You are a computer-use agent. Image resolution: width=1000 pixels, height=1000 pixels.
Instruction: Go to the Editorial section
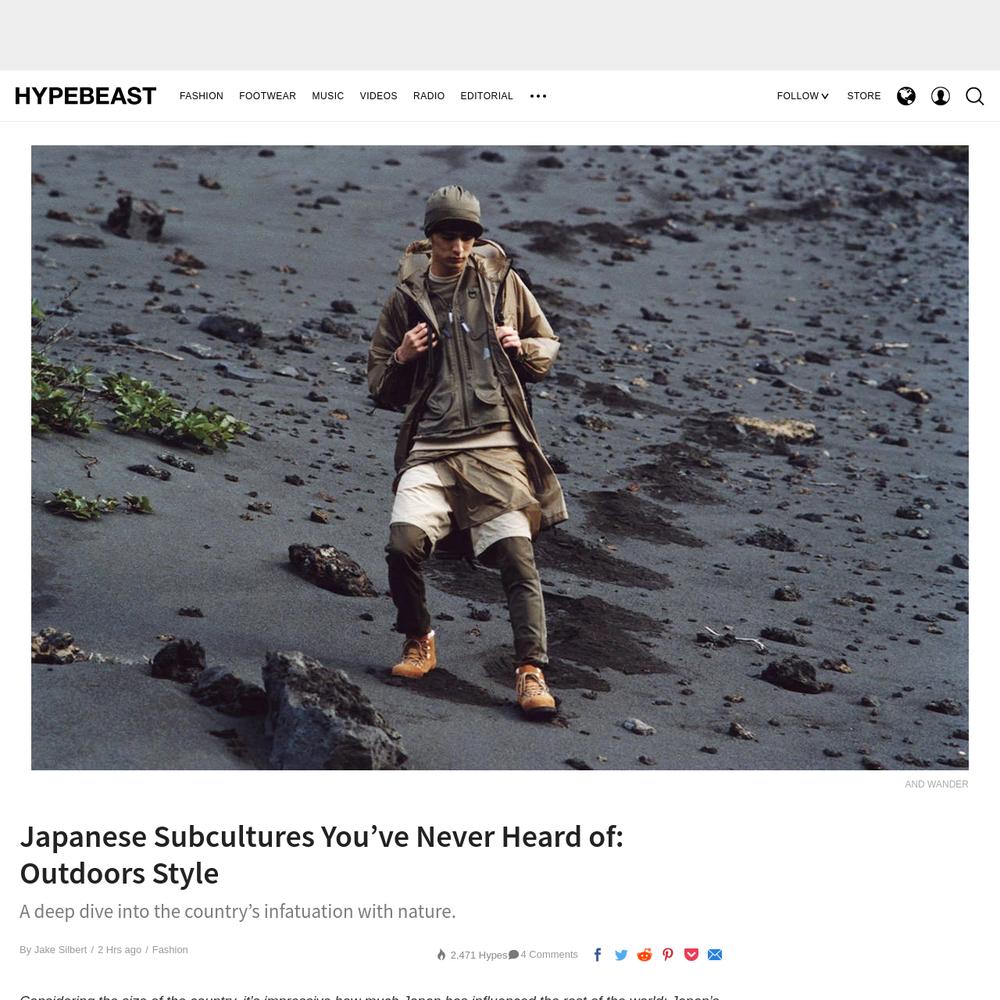coord(487,96)
